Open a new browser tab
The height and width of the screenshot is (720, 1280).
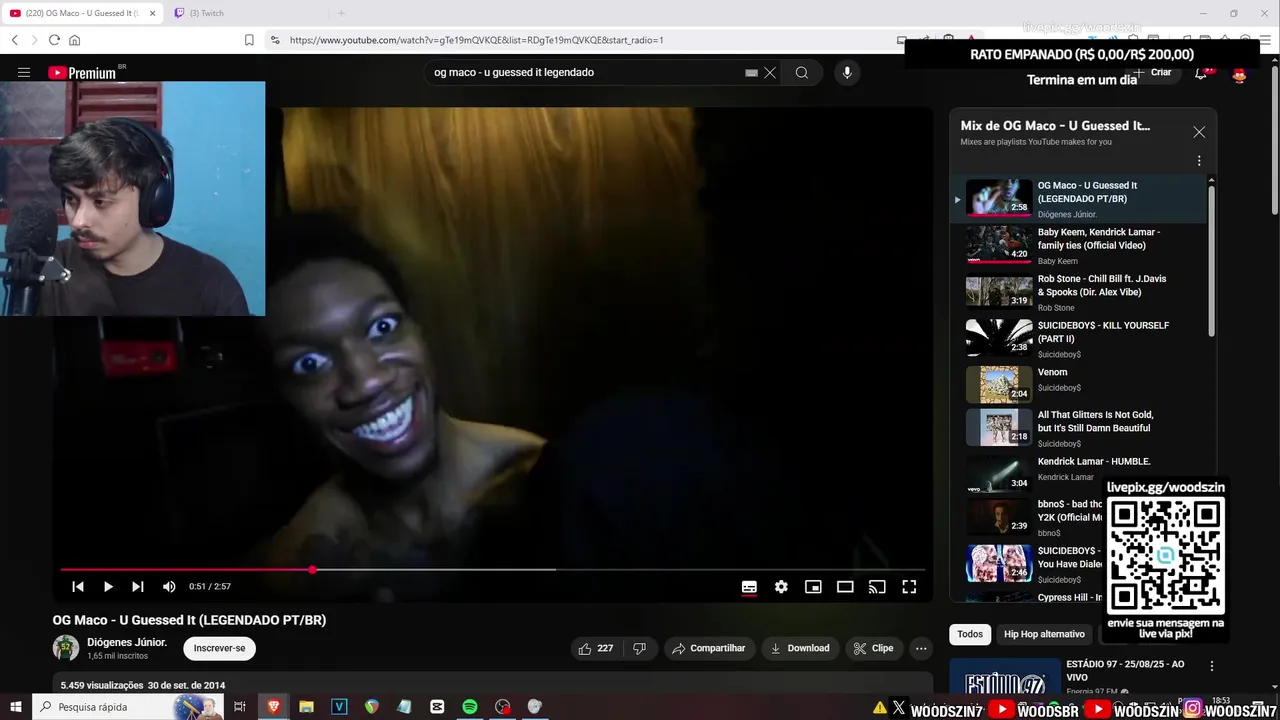pos(341,13)
